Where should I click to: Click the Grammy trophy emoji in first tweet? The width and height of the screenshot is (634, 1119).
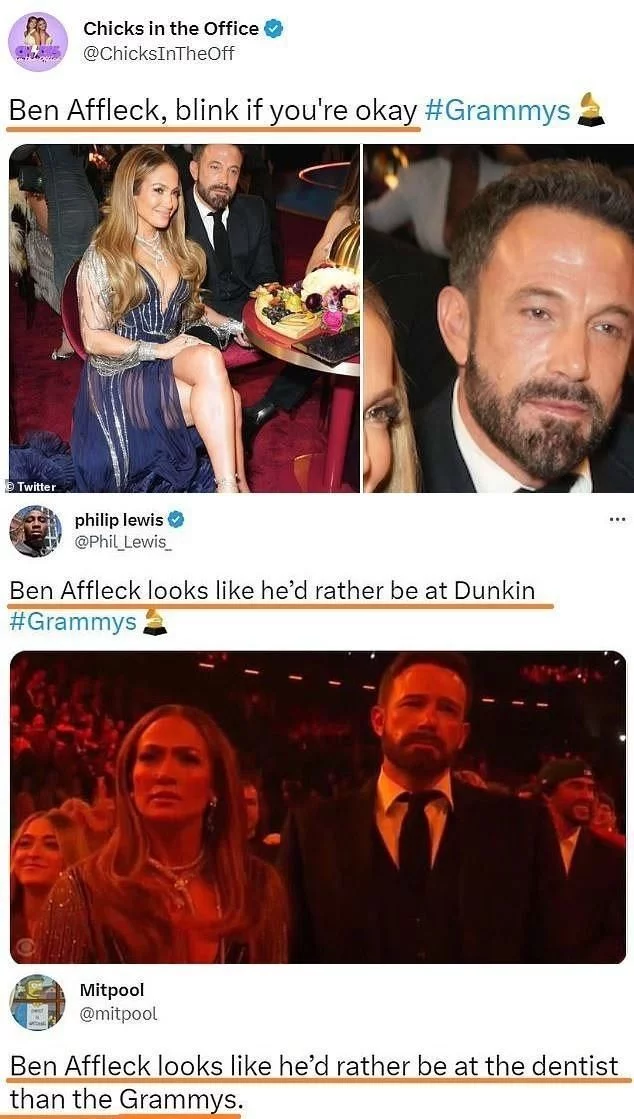(x=590, y=109)
